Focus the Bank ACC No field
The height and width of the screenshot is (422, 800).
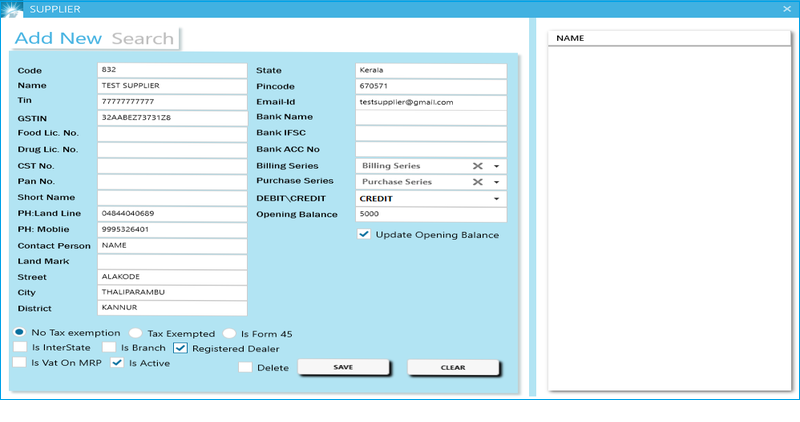tap(431, 149)
